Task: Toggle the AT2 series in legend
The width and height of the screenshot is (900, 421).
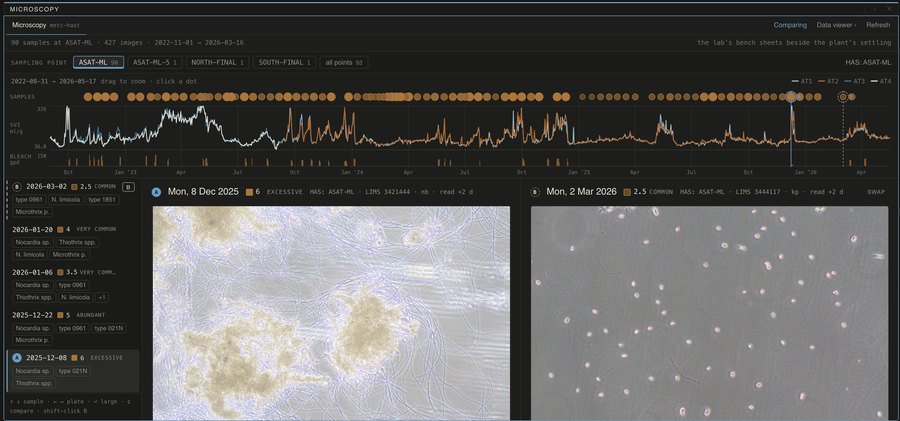Action: (x=829, y=82)
